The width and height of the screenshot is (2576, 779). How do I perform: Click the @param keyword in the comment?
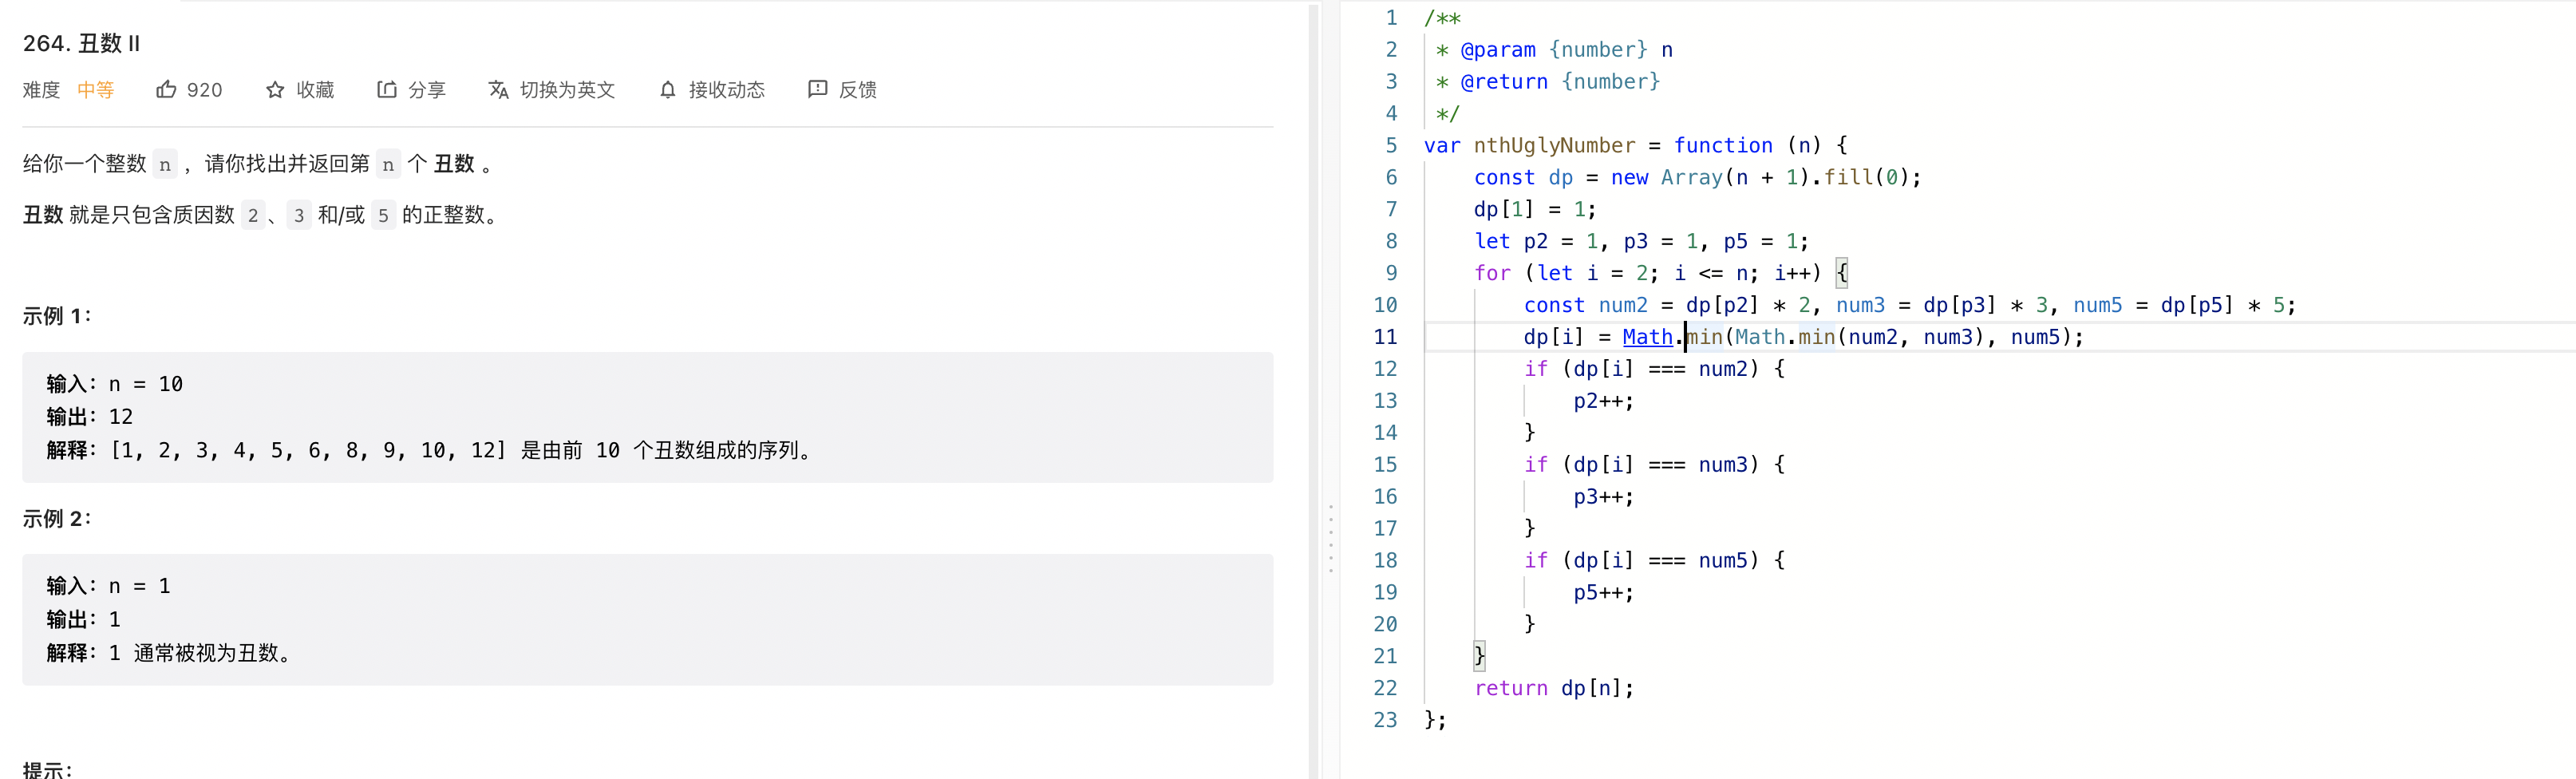click(1498, 50)
